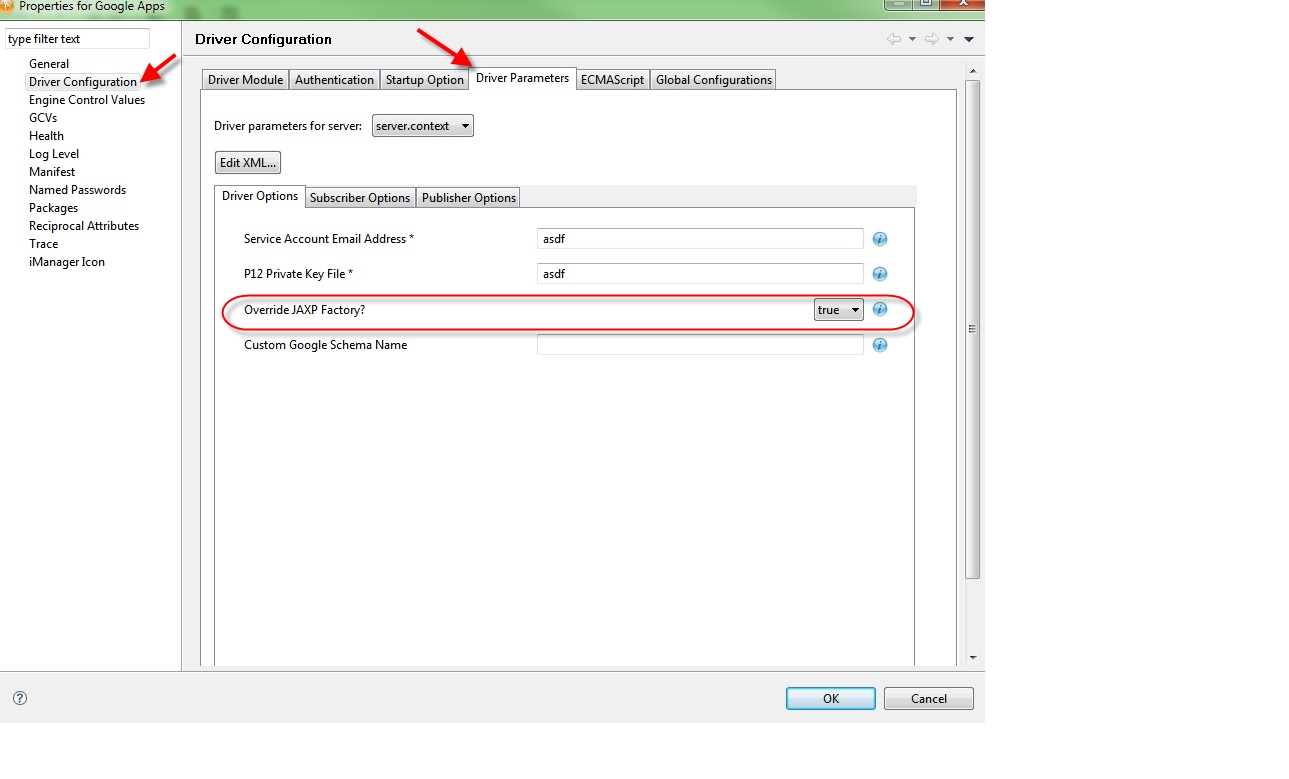The image size is (1289, 779).
Task: Switch to Subscriber Options sub-tab
Action: tap(360, 198)
